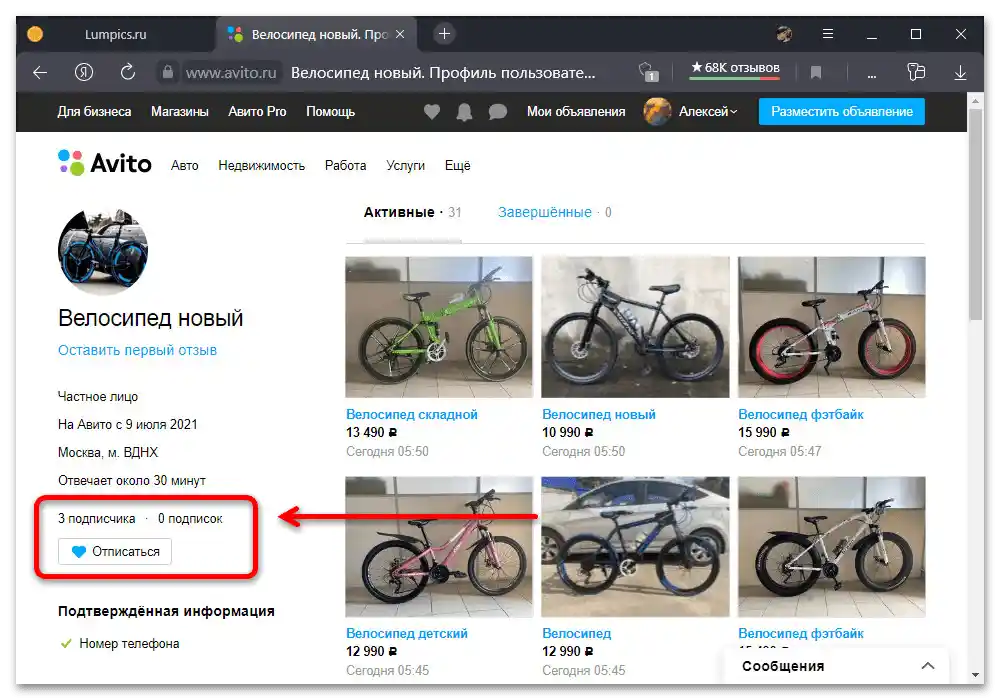Open the Yandex home icon in toolbar
Viewport: 1000px width, 700px height.
[84, 72]
